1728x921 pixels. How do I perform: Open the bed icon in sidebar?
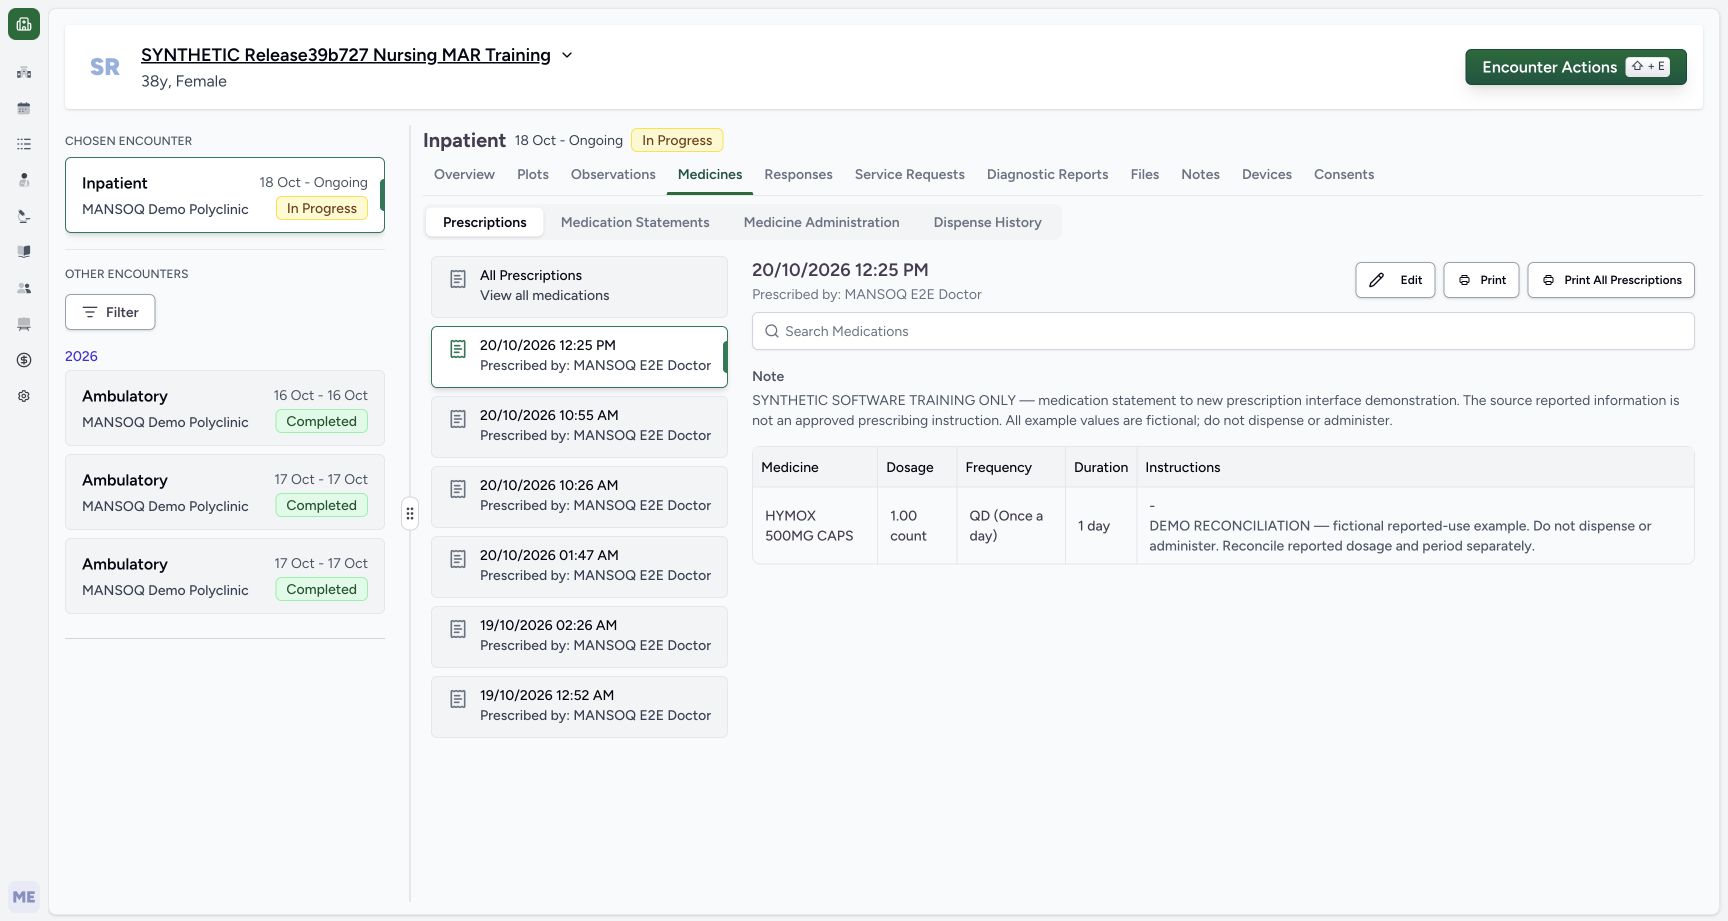tap(24, 324)
